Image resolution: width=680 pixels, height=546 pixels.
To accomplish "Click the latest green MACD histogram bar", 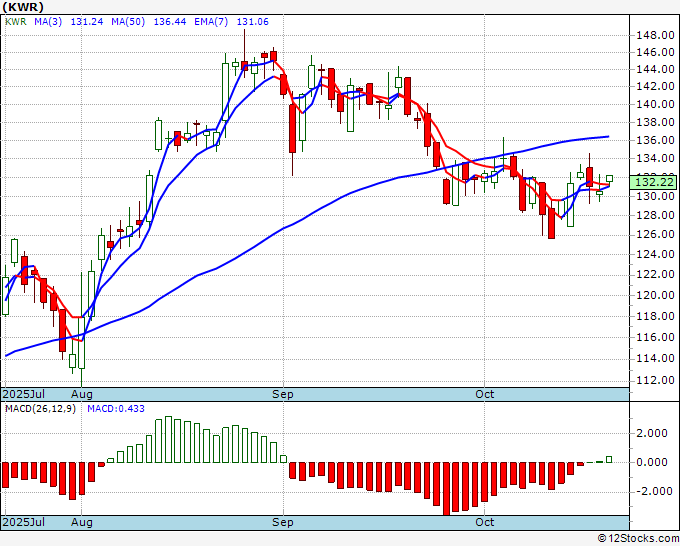I will (609, 459).
